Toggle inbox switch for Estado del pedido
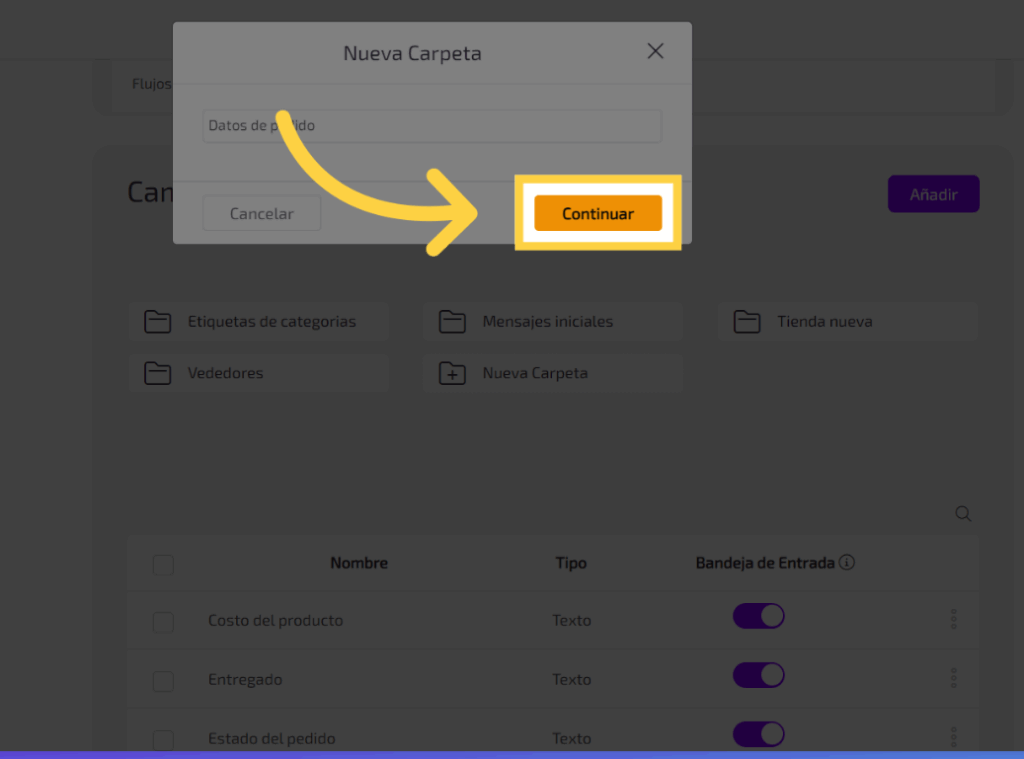 coord(758,735)
